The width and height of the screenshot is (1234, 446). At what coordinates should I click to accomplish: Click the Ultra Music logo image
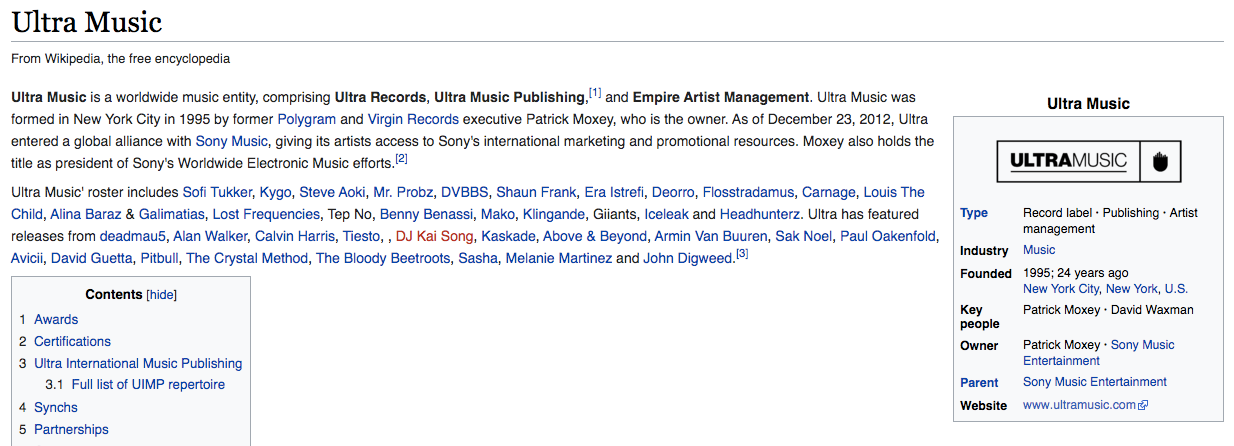(x=1088, y=161)
